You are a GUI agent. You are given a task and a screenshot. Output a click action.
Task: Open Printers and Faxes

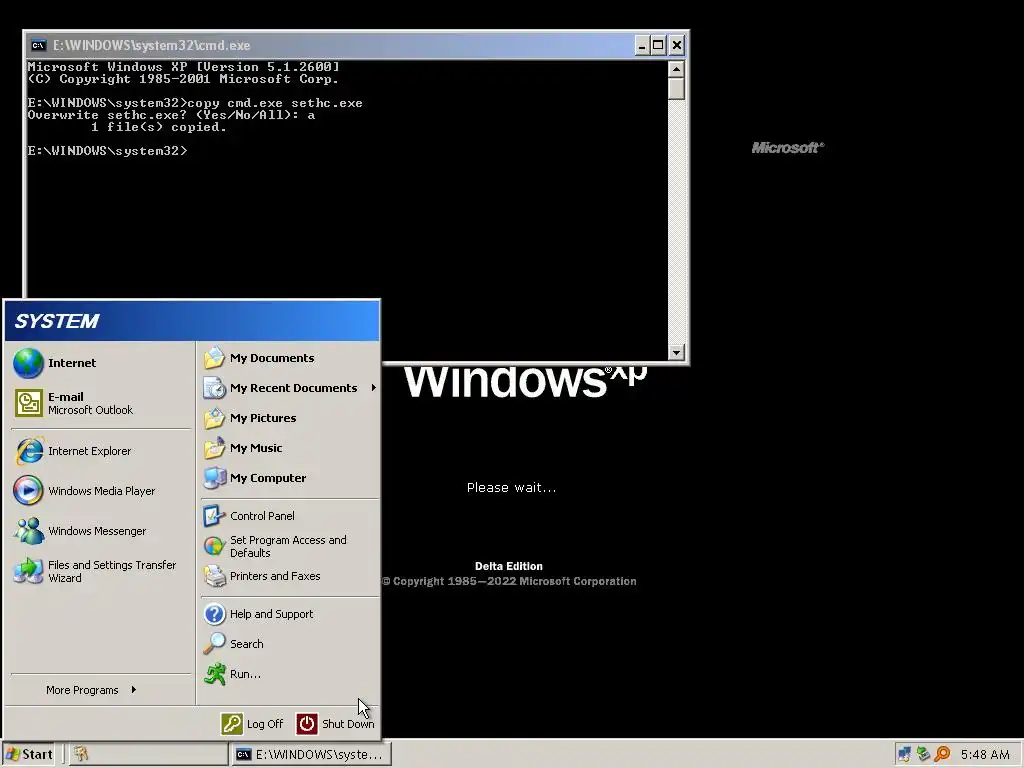(x=290, y=576)
